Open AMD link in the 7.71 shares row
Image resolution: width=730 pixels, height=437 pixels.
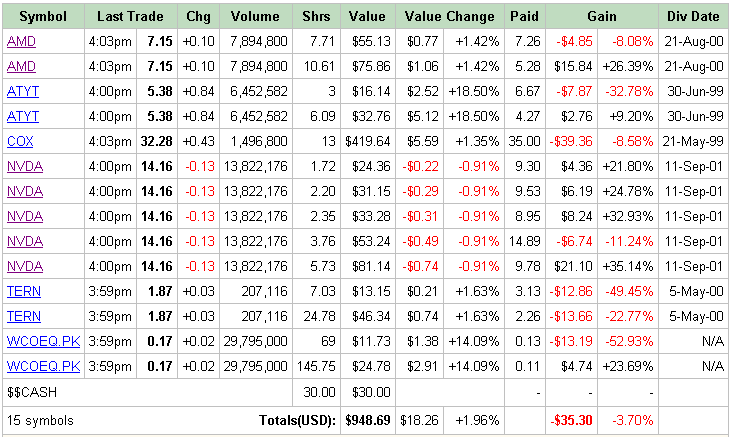21,41
